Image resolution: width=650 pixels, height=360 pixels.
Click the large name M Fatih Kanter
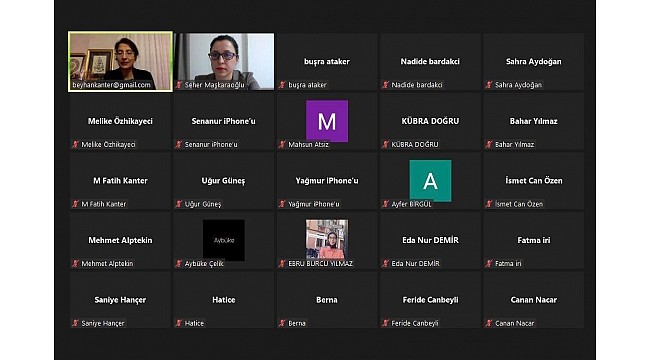point(120,181)
